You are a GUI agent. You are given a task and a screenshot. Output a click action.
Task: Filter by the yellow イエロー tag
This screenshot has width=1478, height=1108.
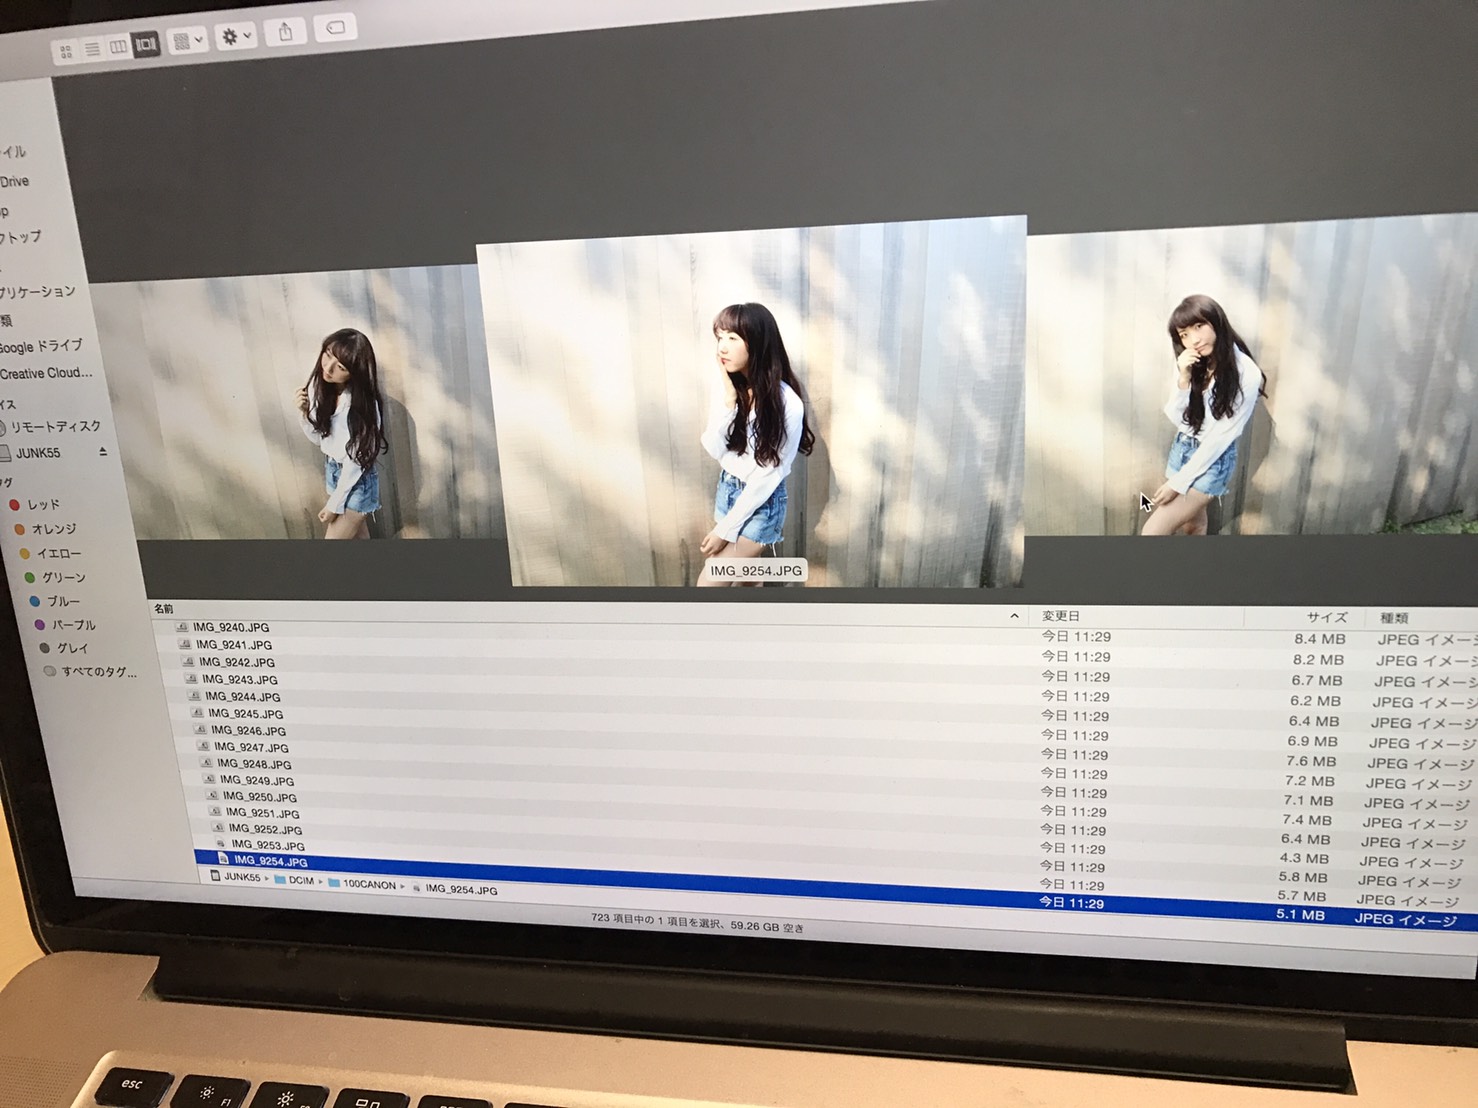pos(51,553)
